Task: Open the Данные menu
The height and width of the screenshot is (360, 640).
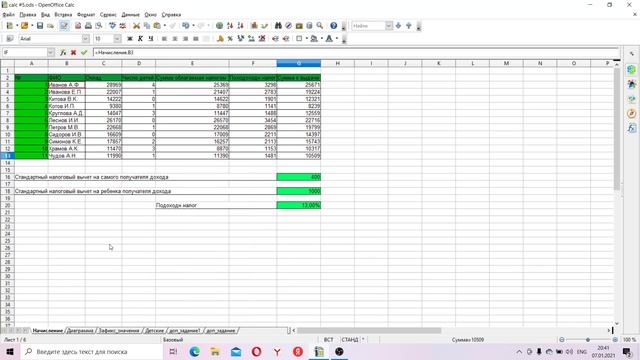Action: (130, 15)
